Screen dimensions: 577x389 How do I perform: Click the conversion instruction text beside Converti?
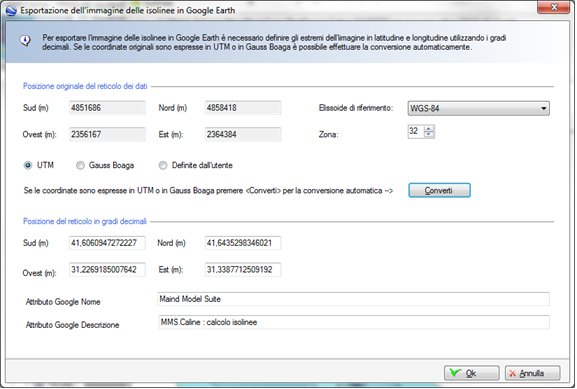click(208, 191)
